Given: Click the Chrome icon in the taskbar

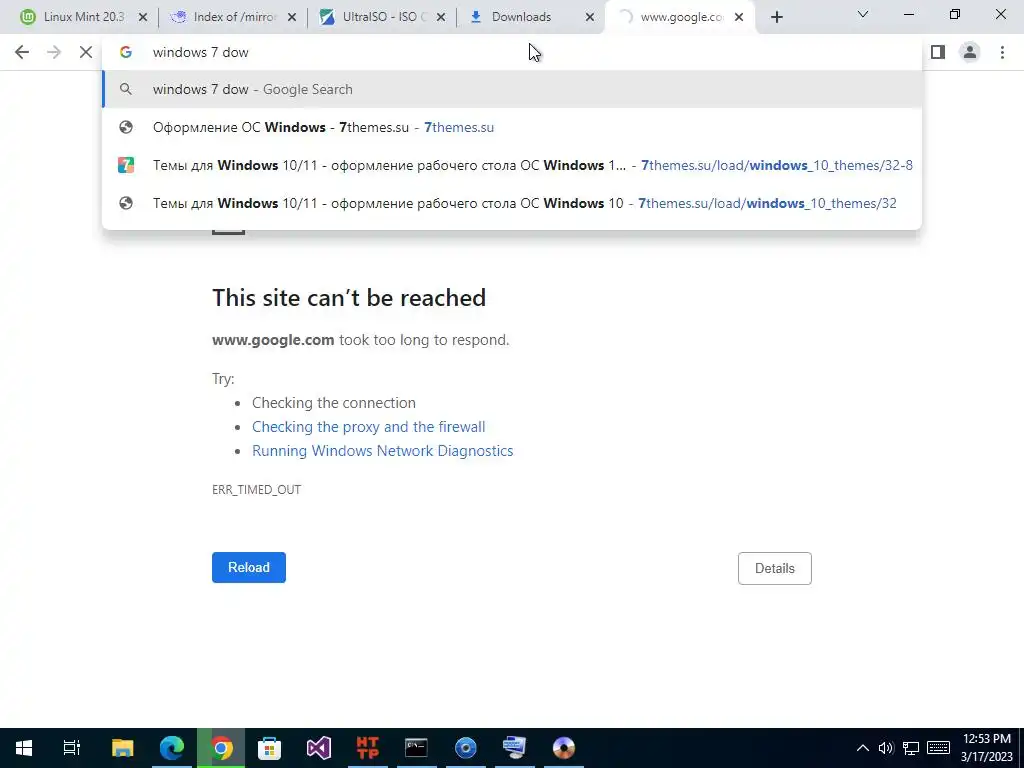Looking at the screenshot, I should pyautogui.click(x=221, y=748).
